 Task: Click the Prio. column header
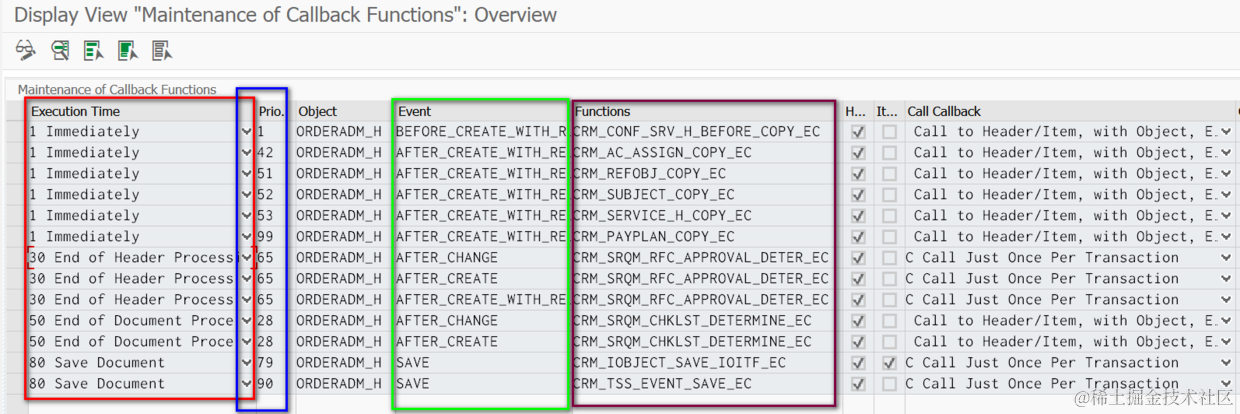pos(273,111)
